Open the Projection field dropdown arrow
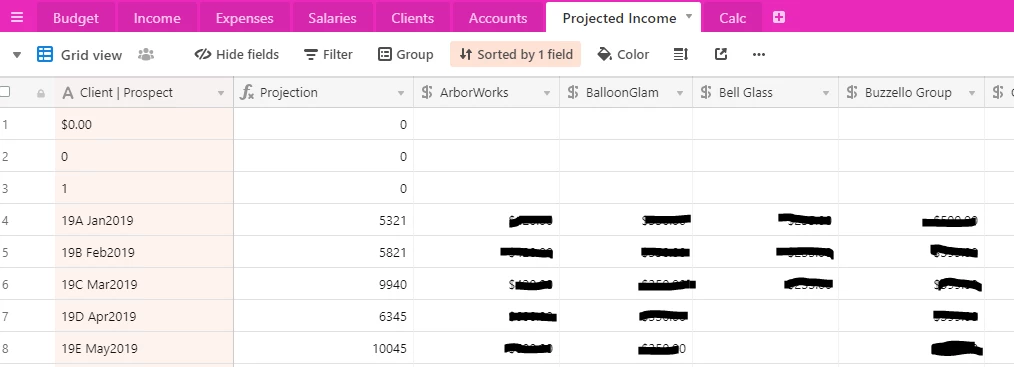 401,93
